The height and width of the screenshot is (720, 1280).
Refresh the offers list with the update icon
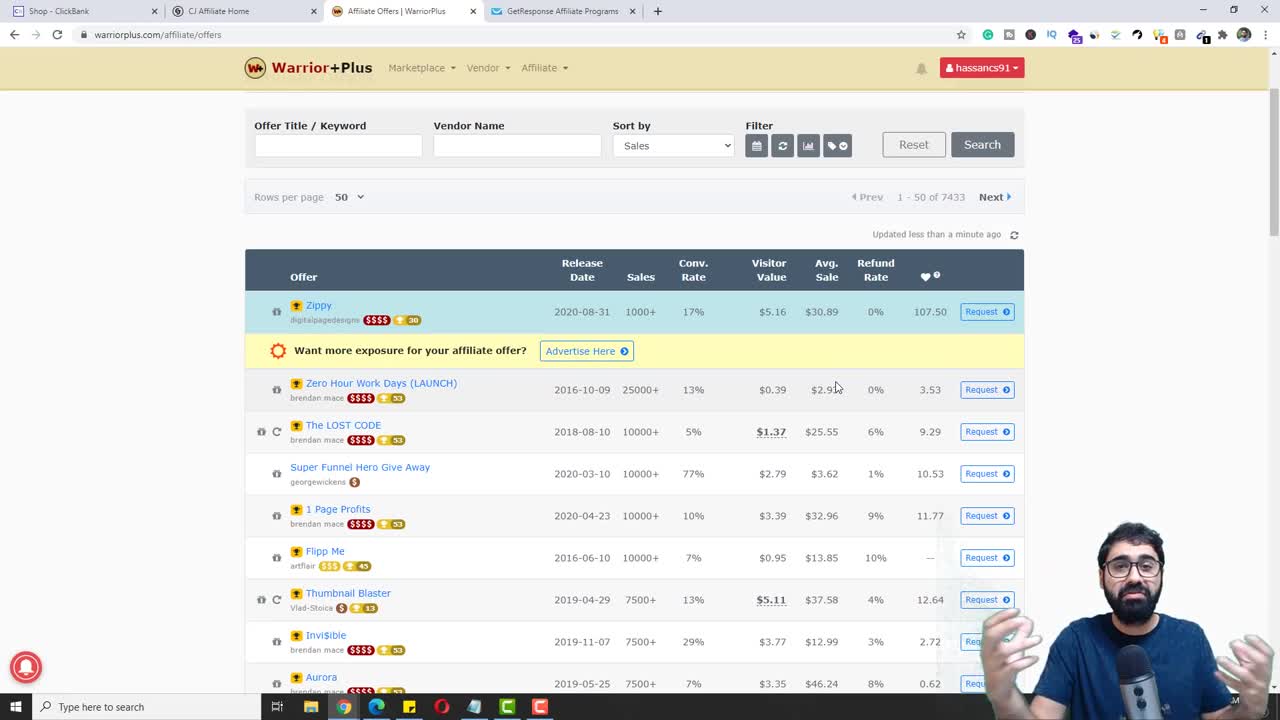[1014, 235]
